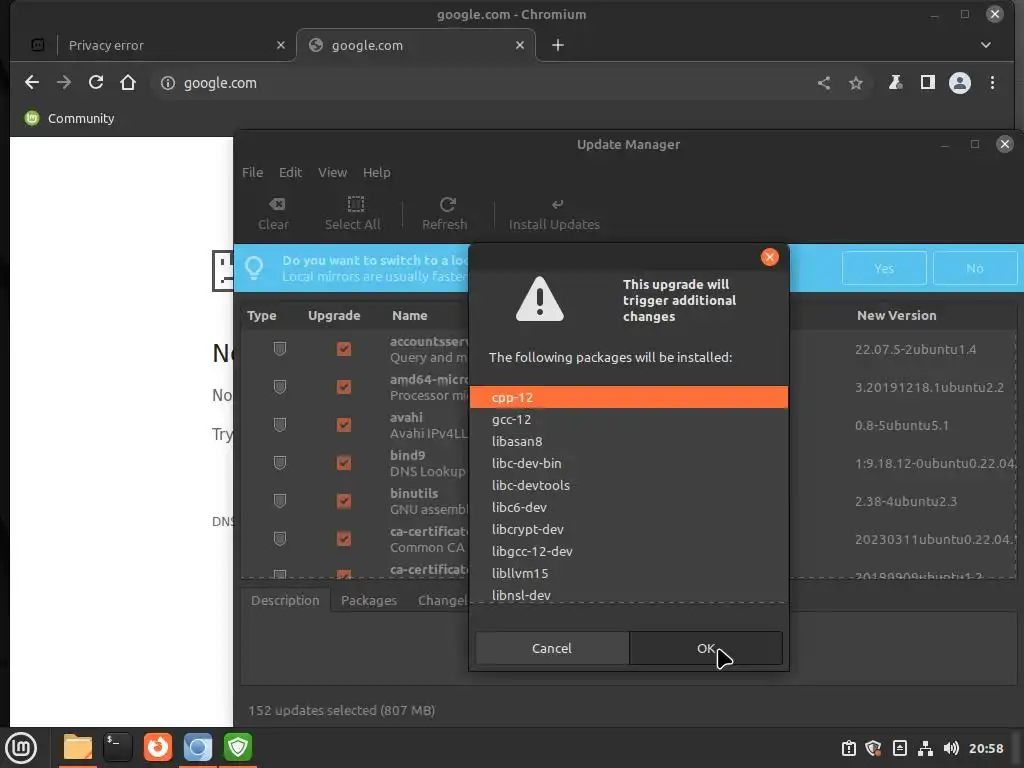Screen dimensions: 1024x768
Task: Click the shield type icon for binutils
Action: tap(280, 501)
